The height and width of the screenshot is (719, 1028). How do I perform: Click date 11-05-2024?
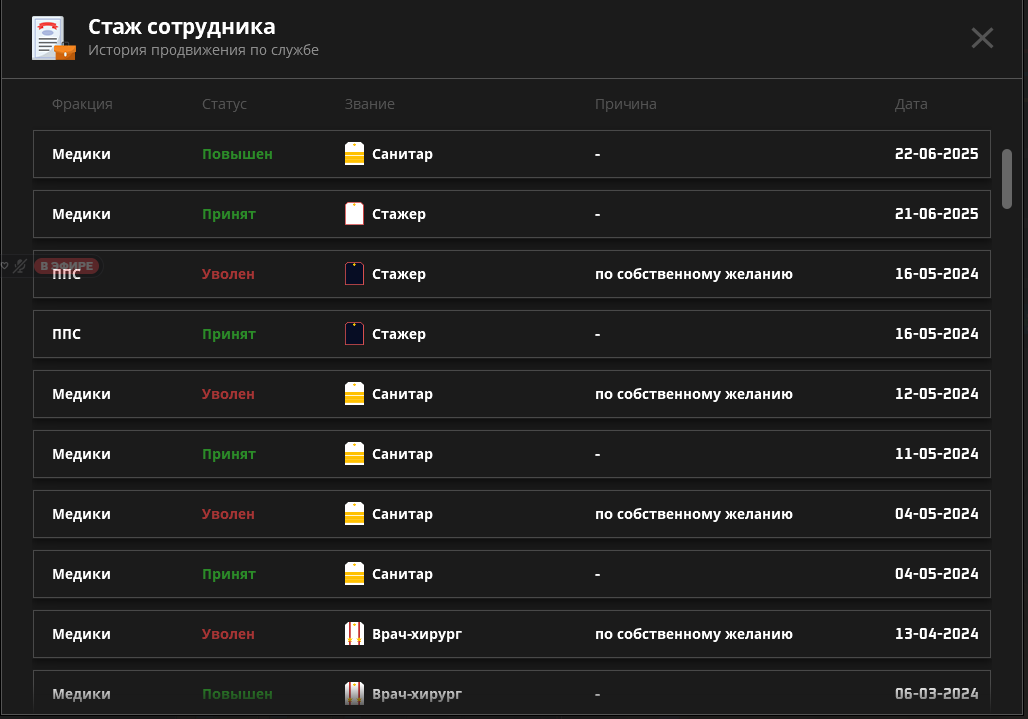pyautogui.click(x=936, y=454)
